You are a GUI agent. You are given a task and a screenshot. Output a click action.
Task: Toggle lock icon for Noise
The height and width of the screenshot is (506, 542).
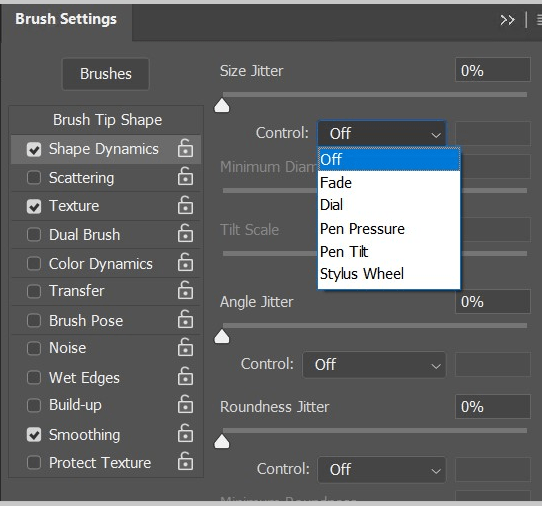click(x=185, y=348)
